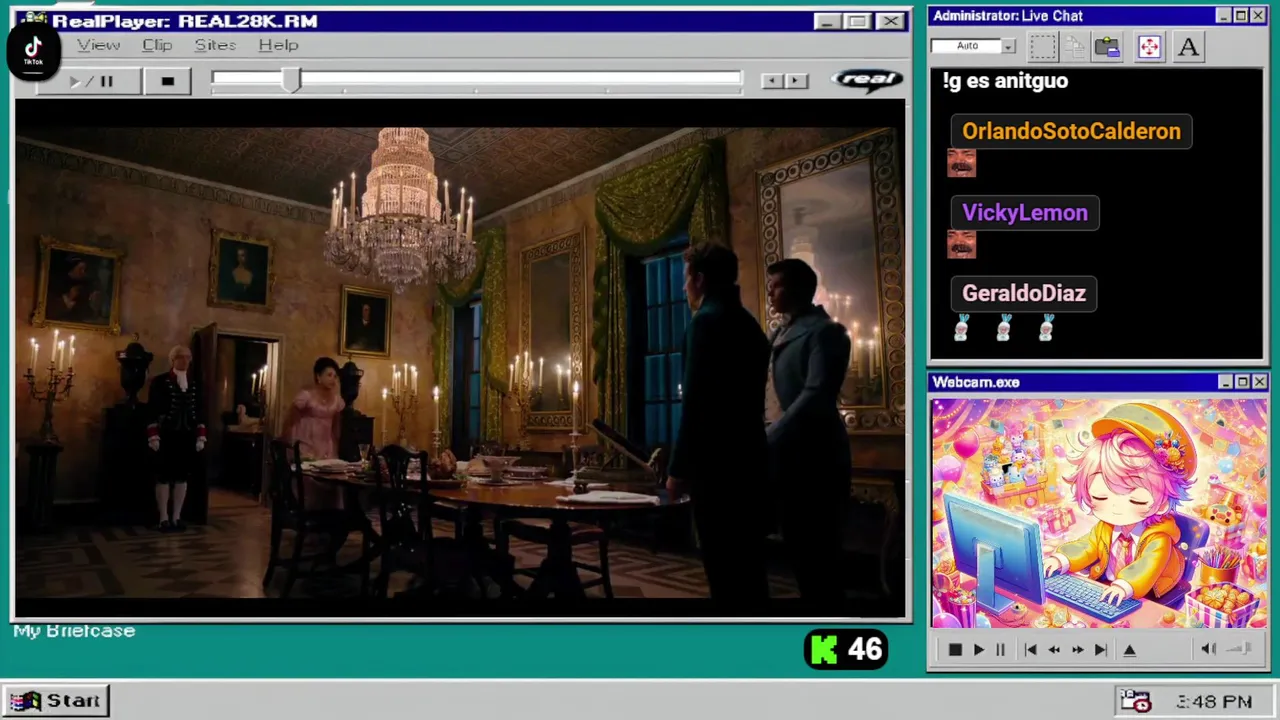Image resolution: width=1280 pixels, height=720 pixels.
Task: Click username GeraldoDiaz in Live Chat
Action: point(1024,293)
